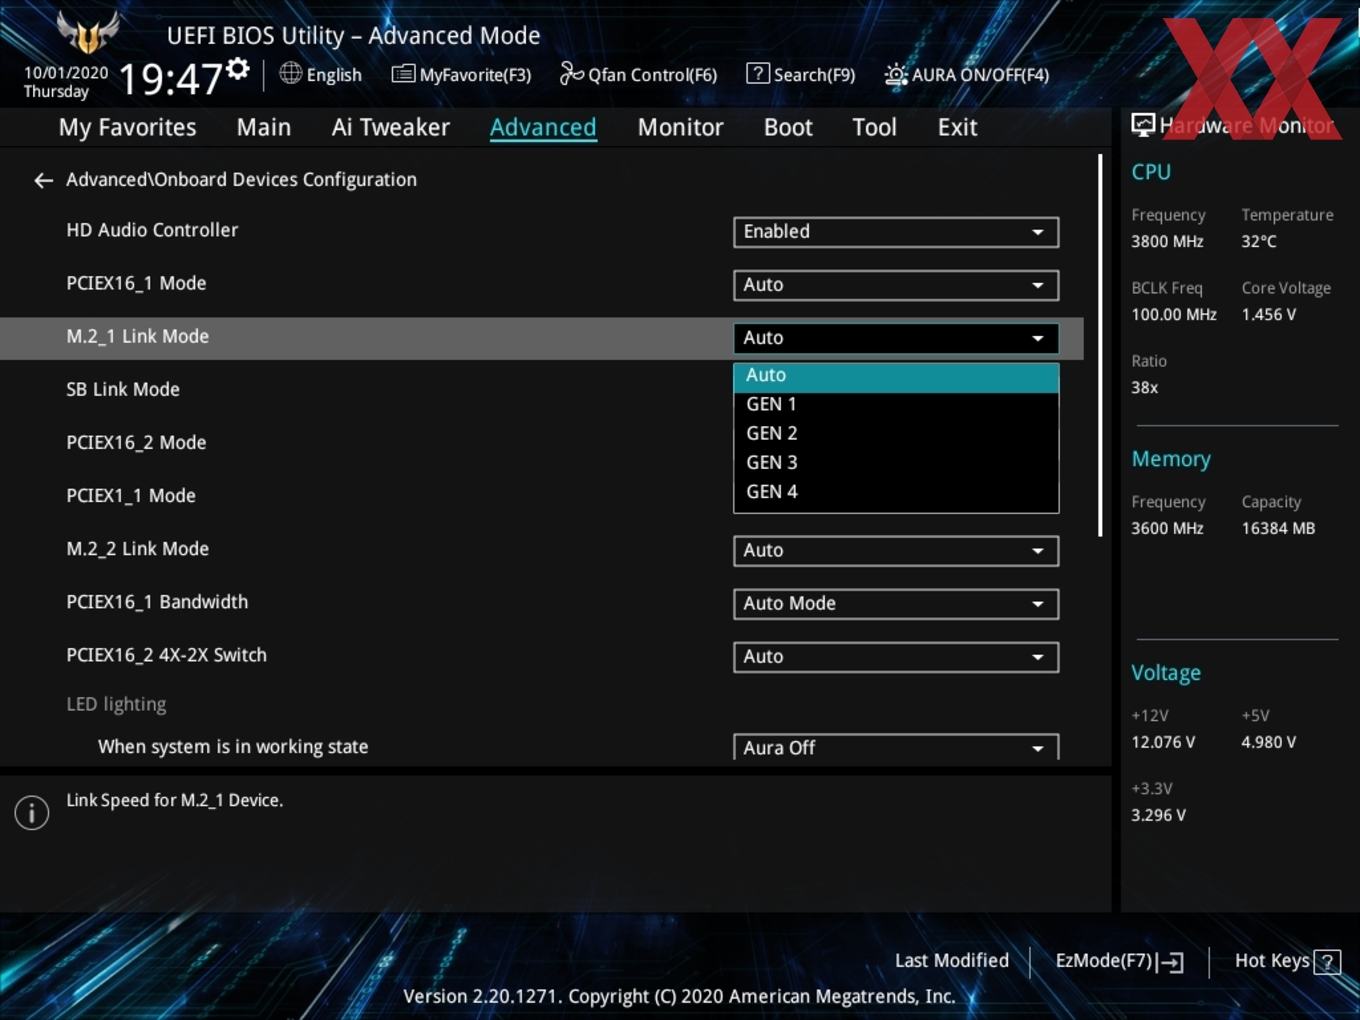Select GEN 2 option
Viewport: 1360px width, 1020px height.
[896, 434]
